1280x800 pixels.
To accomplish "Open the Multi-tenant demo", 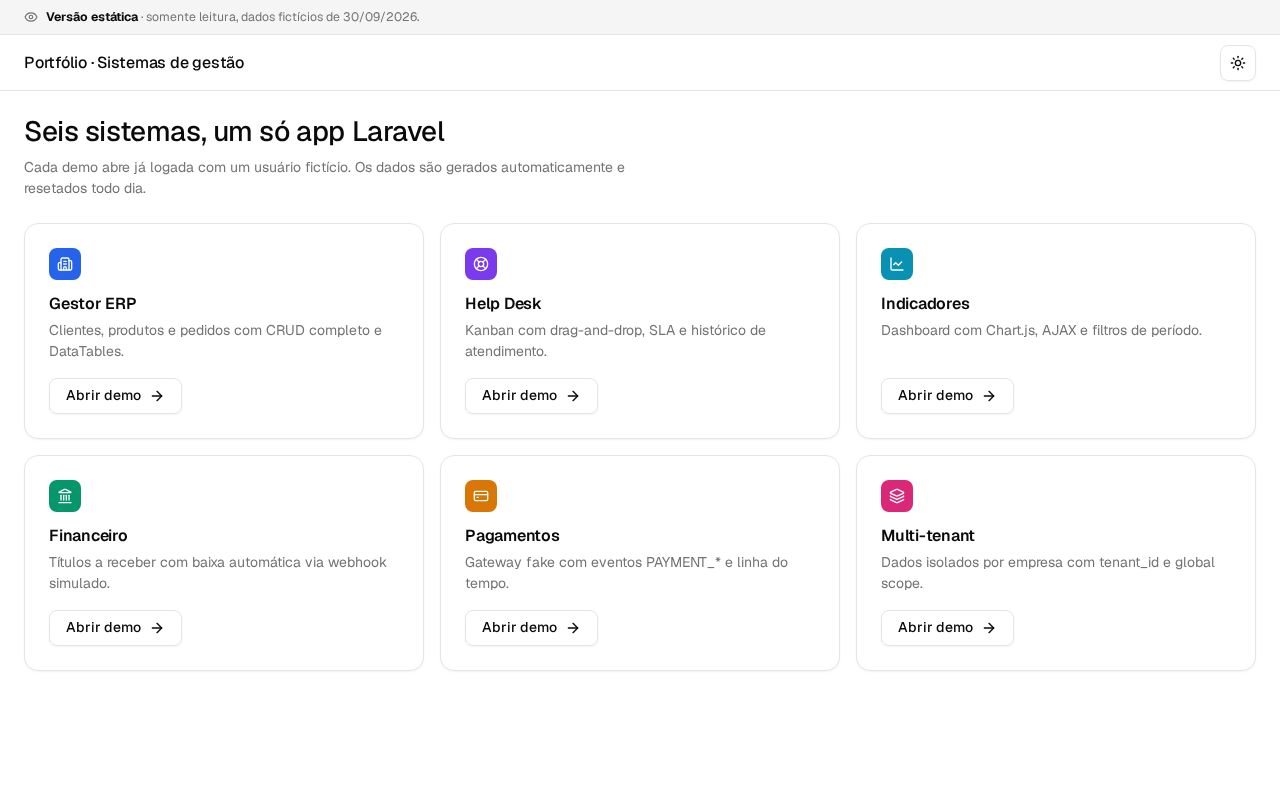I will coord(947,628).
